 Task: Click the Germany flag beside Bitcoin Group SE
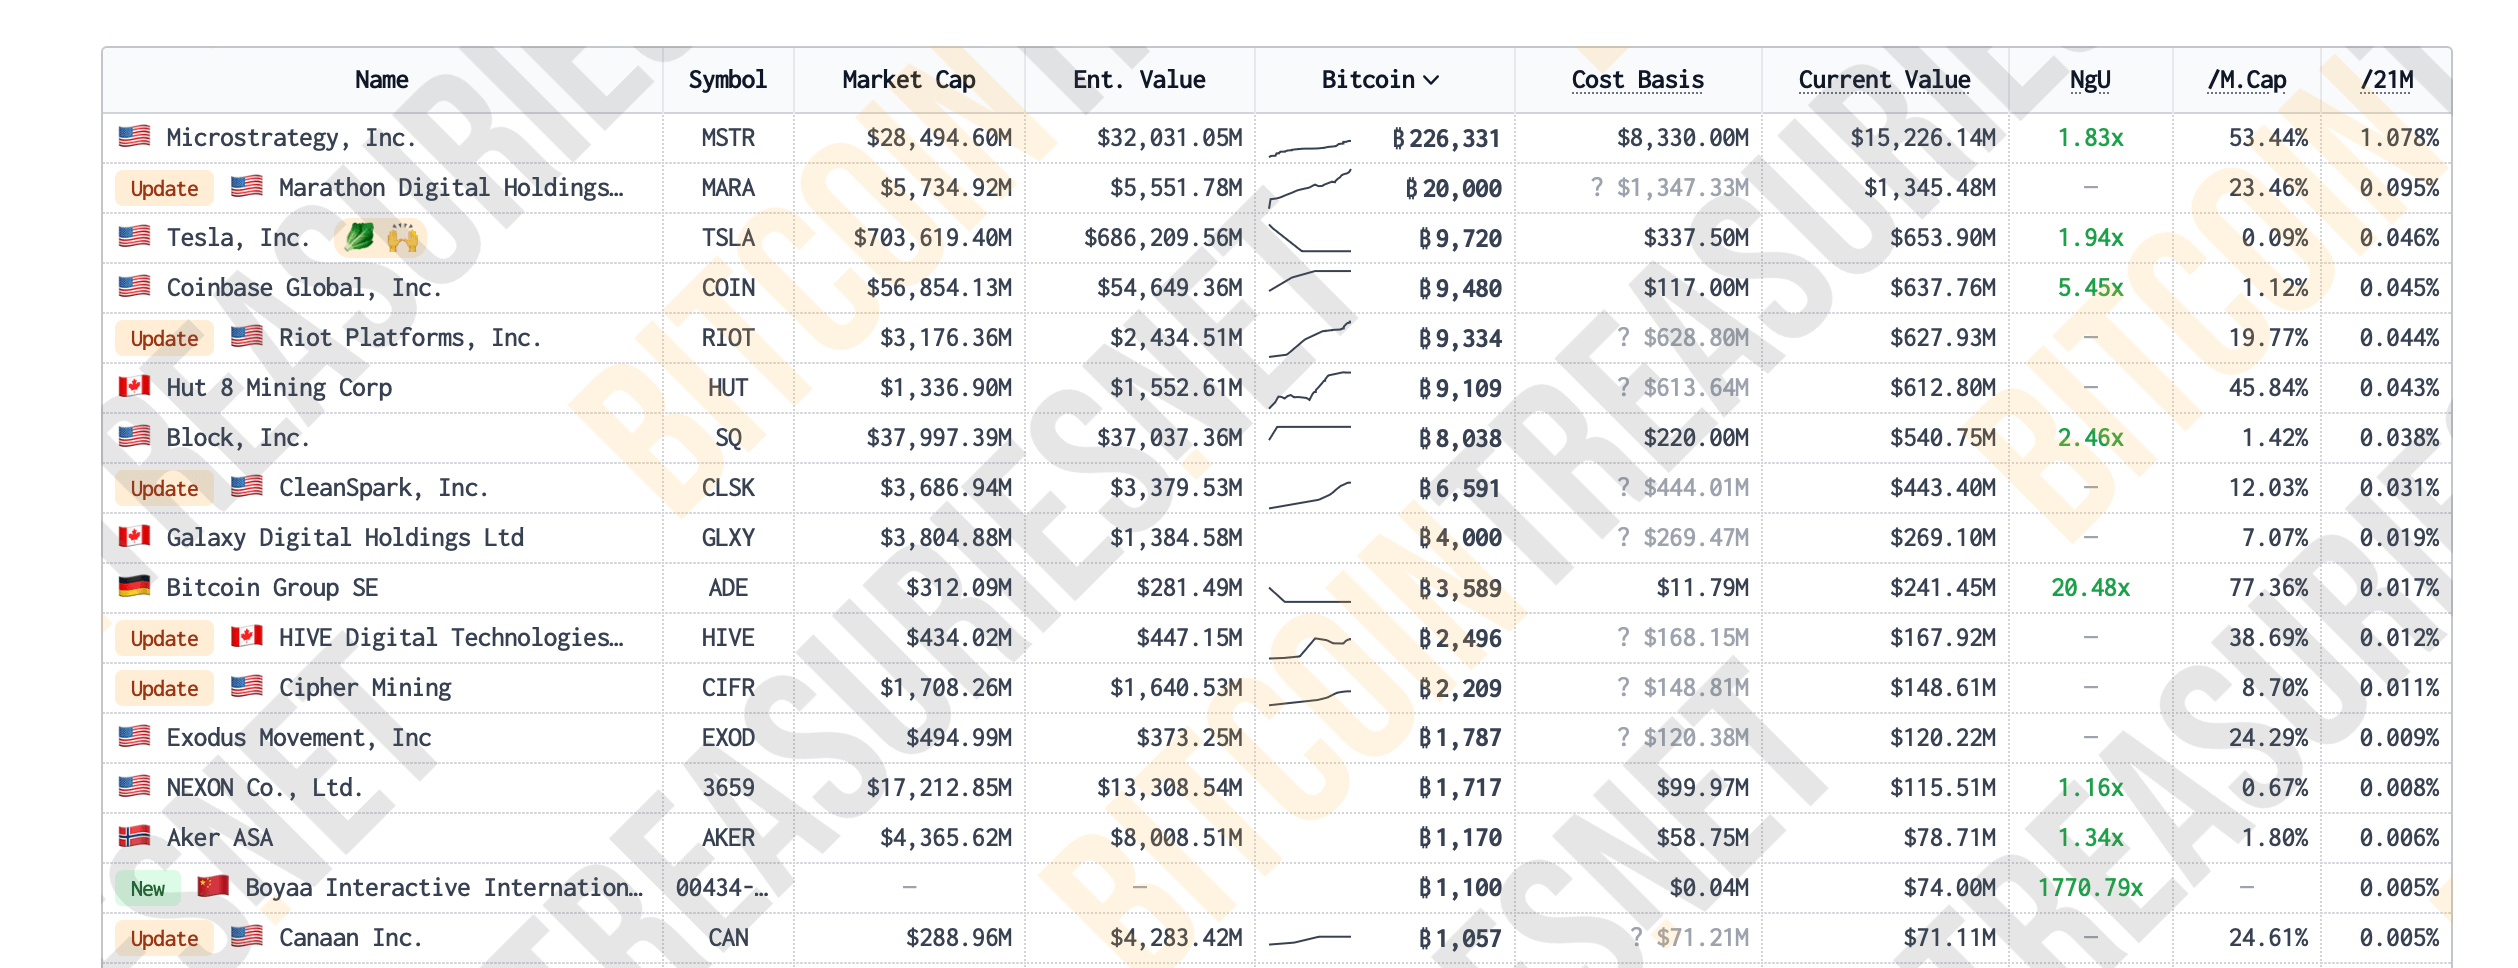point(134,586)
